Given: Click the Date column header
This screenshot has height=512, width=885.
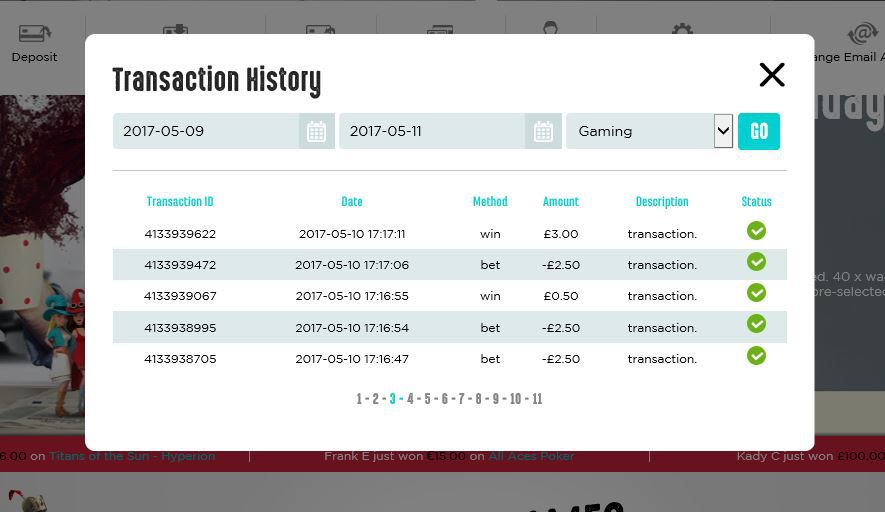Looking at the screenshot, I should pos(352,202).
